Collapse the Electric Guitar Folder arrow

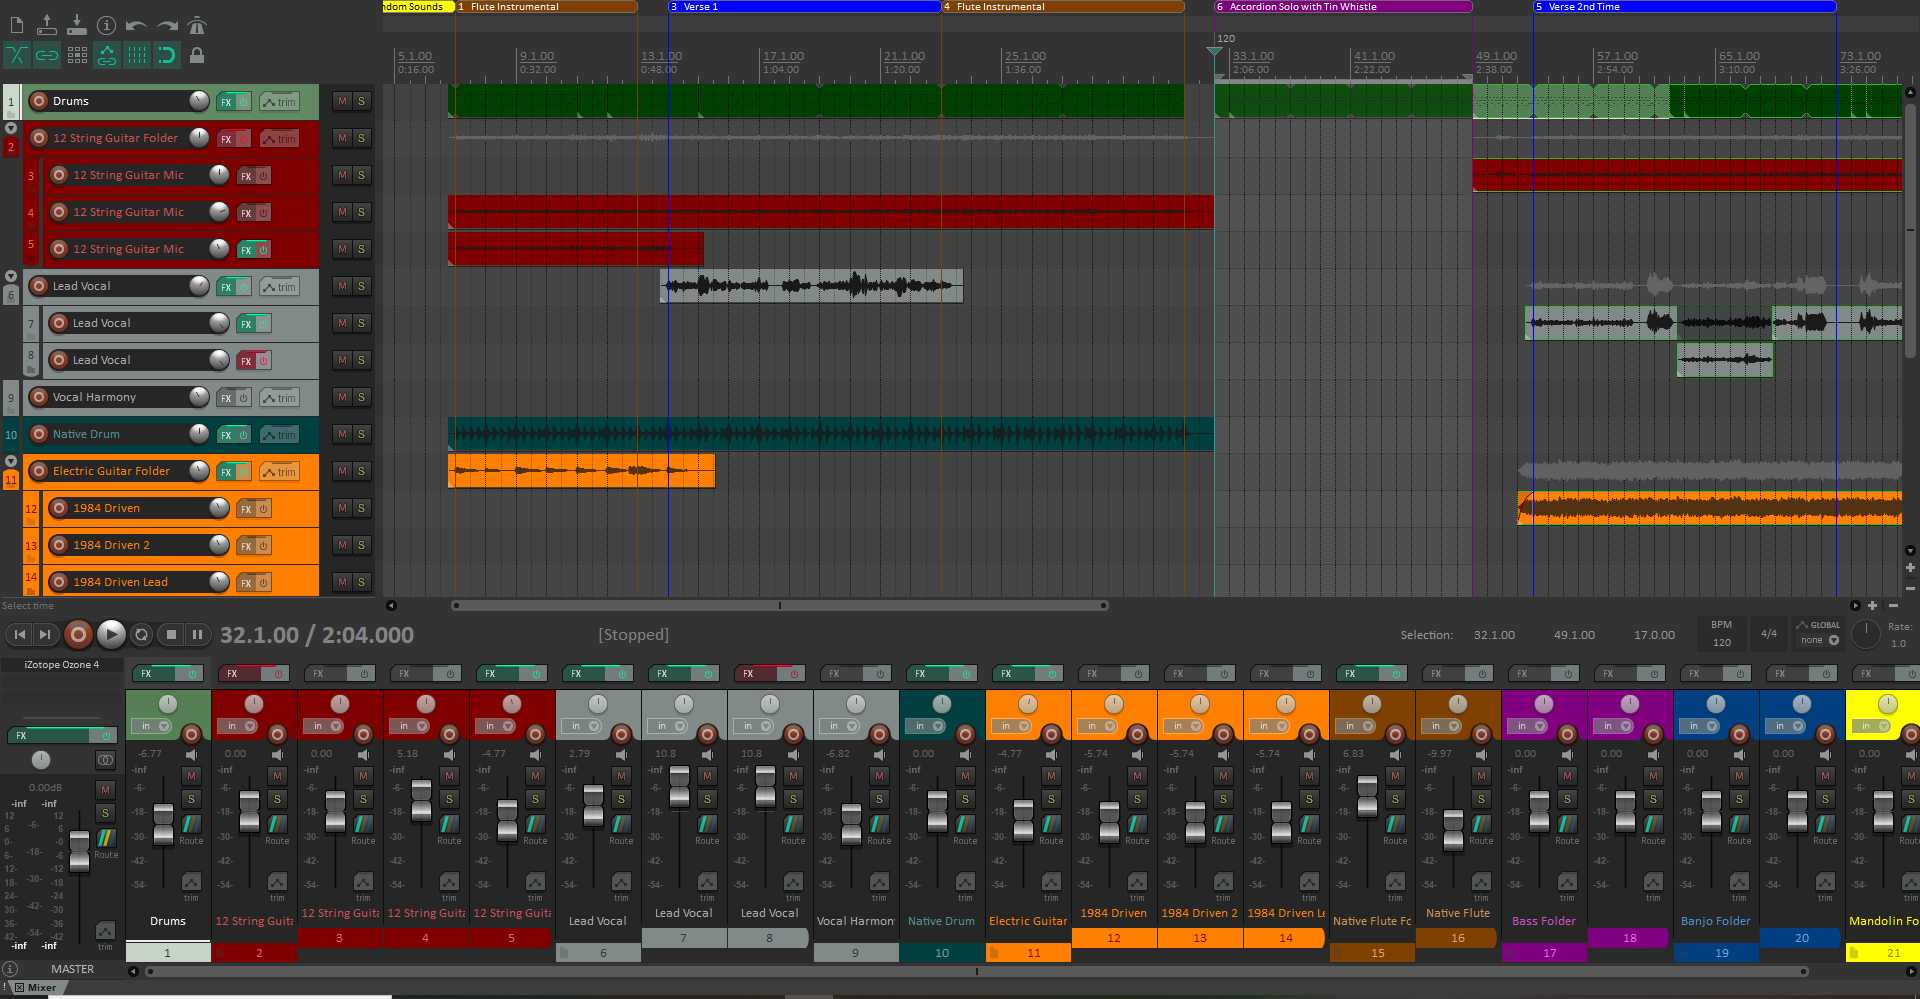[x=11, y=461]
